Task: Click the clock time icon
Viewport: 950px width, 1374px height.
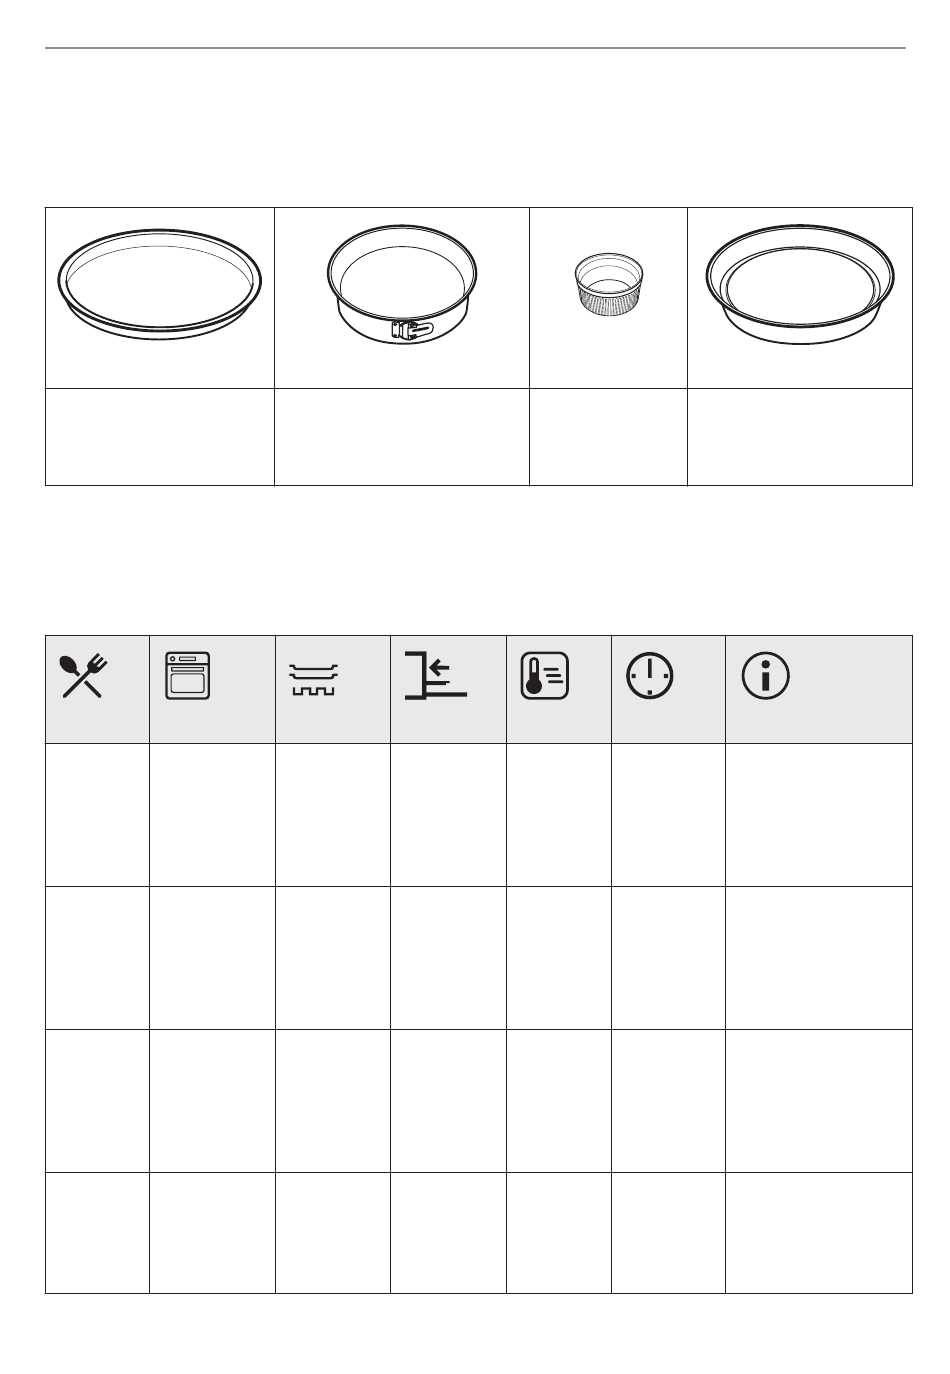Action: [x=650, y=677]
